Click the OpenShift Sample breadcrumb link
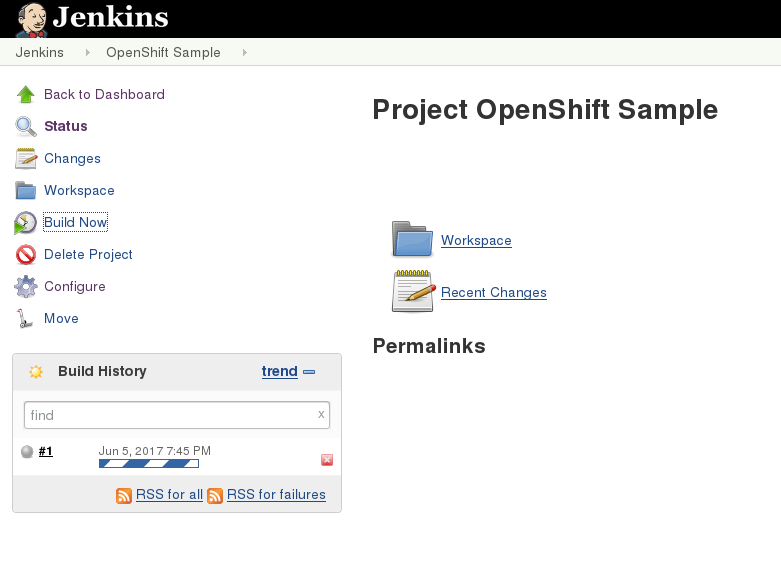 (163, 52)
